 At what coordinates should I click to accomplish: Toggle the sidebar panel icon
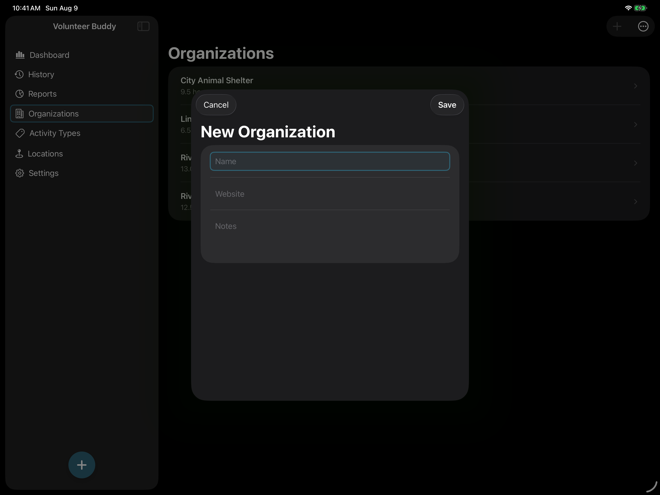pos(143,26)
